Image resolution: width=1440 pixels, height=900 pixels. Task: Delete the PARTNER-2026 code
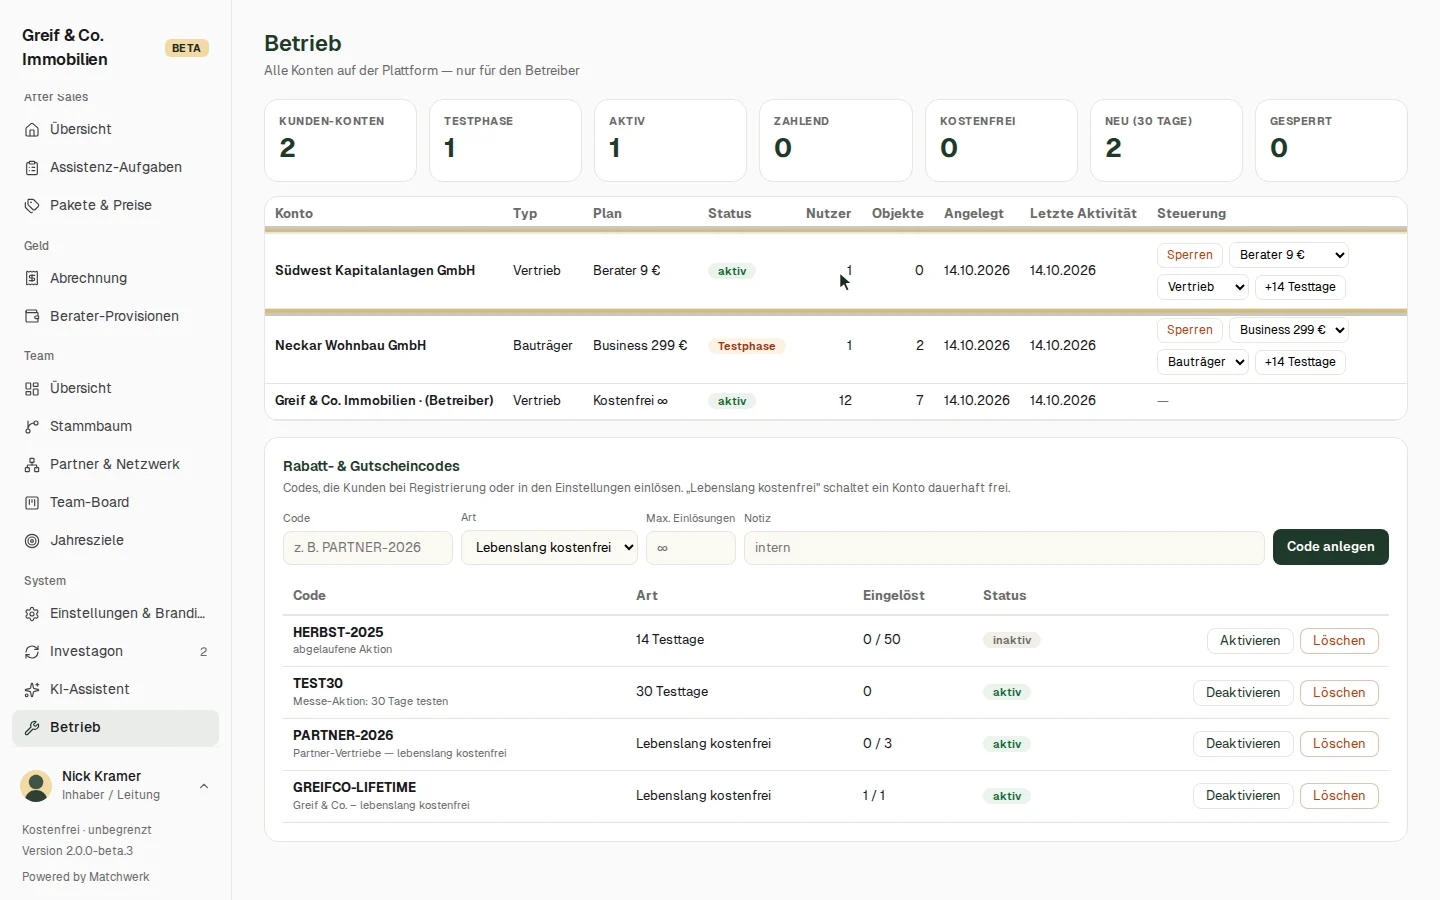click(x=1339, y=744)
